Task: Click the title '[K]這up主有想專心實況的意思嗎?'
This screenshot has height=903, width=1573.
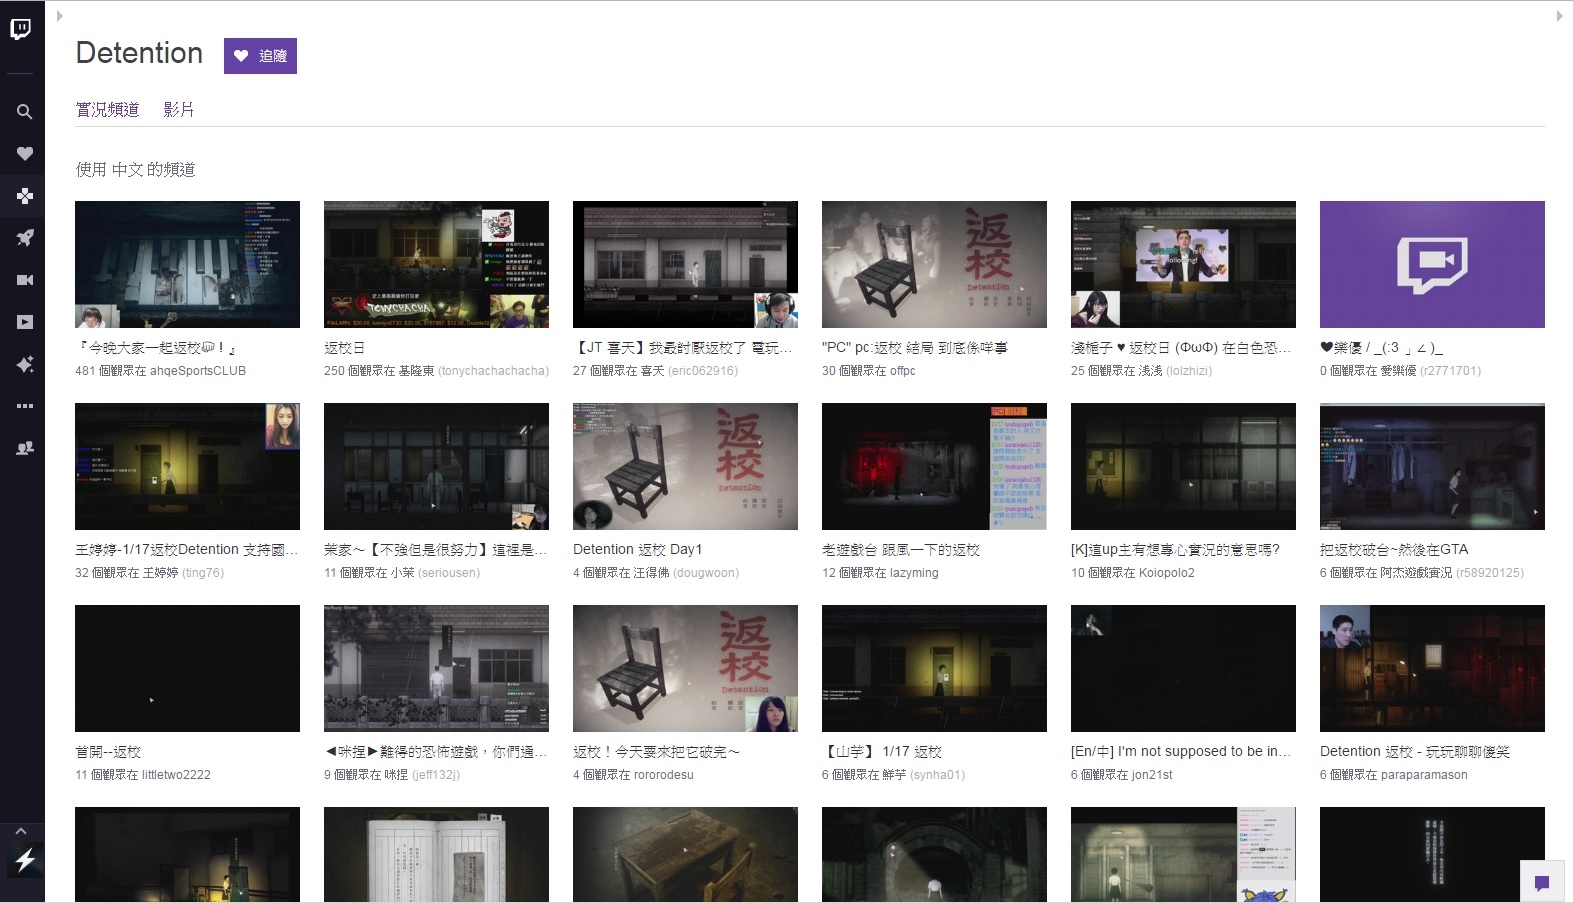Action: 1175,550
